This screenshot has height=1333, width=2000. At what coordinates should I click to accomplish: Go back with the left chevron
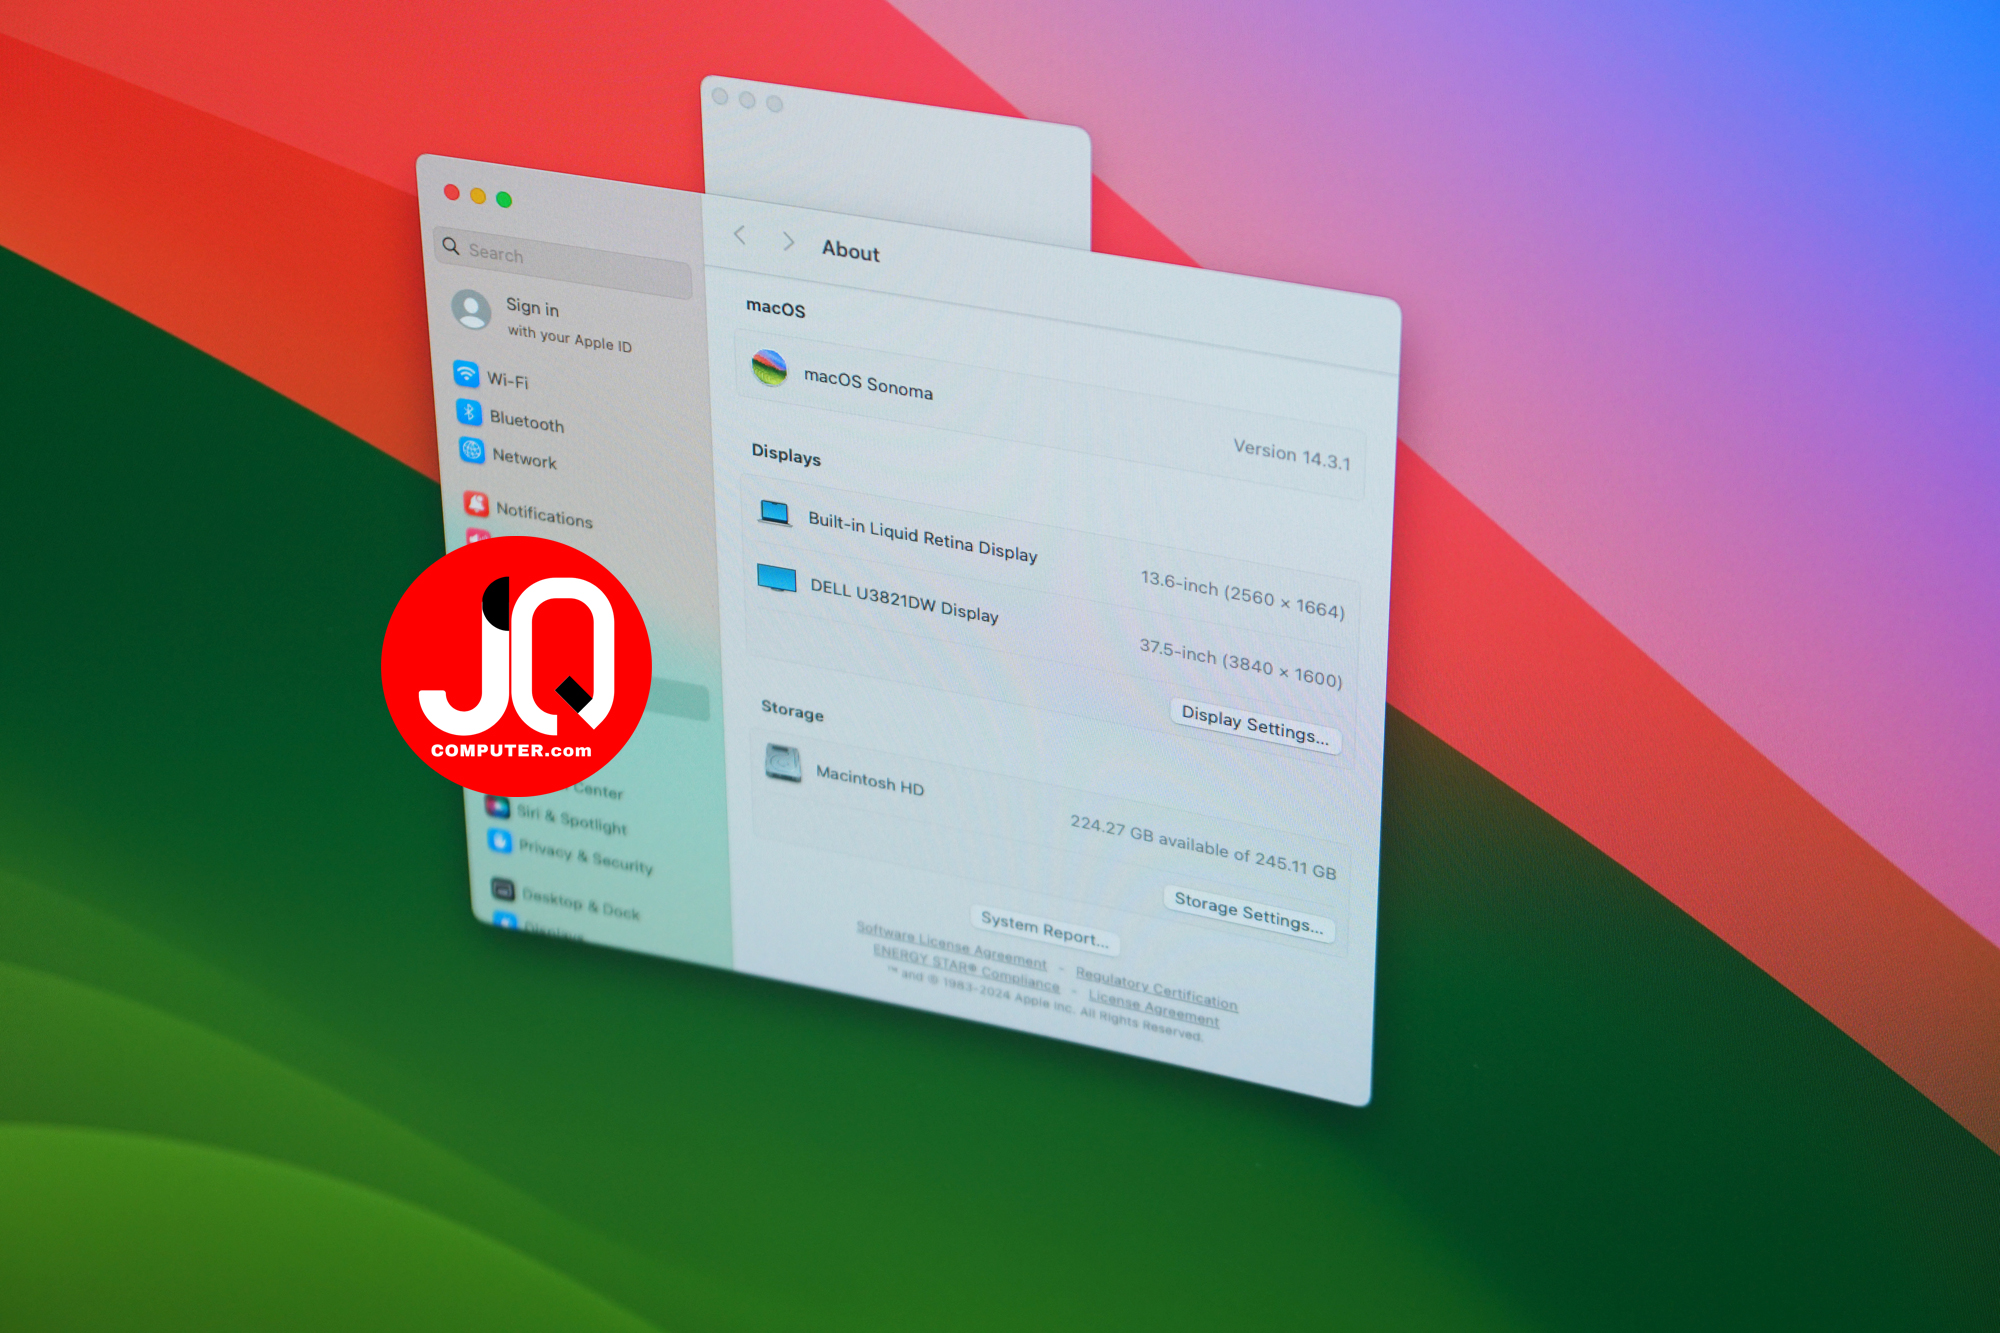(740, 235)
